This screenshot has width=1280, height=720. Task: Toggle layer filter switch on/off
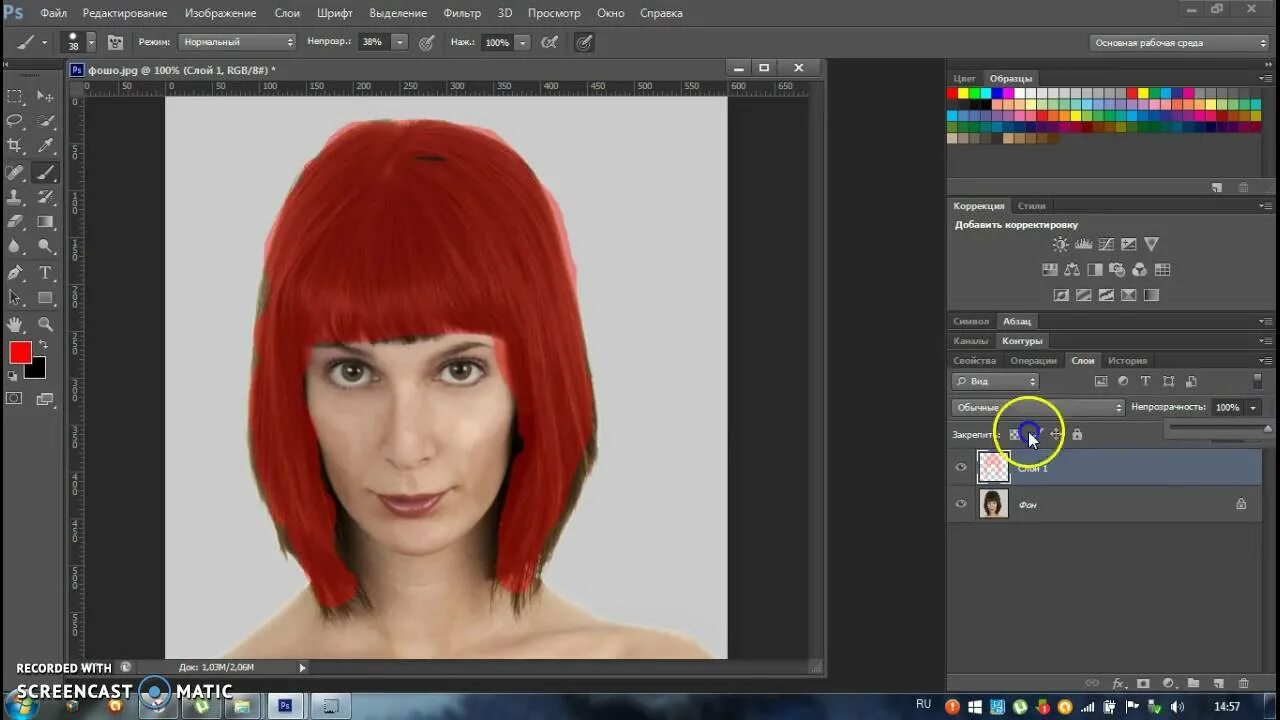[x=1257, y=381]
